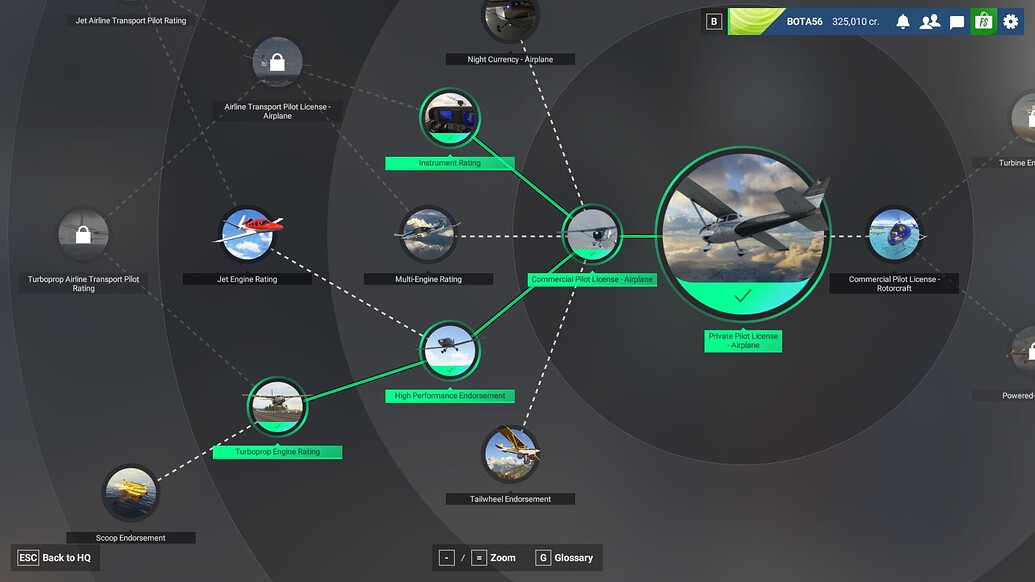Select the Scoop Endorsement node icon
Viewport: 1035px width, 582px height.
tap(131, 493)
